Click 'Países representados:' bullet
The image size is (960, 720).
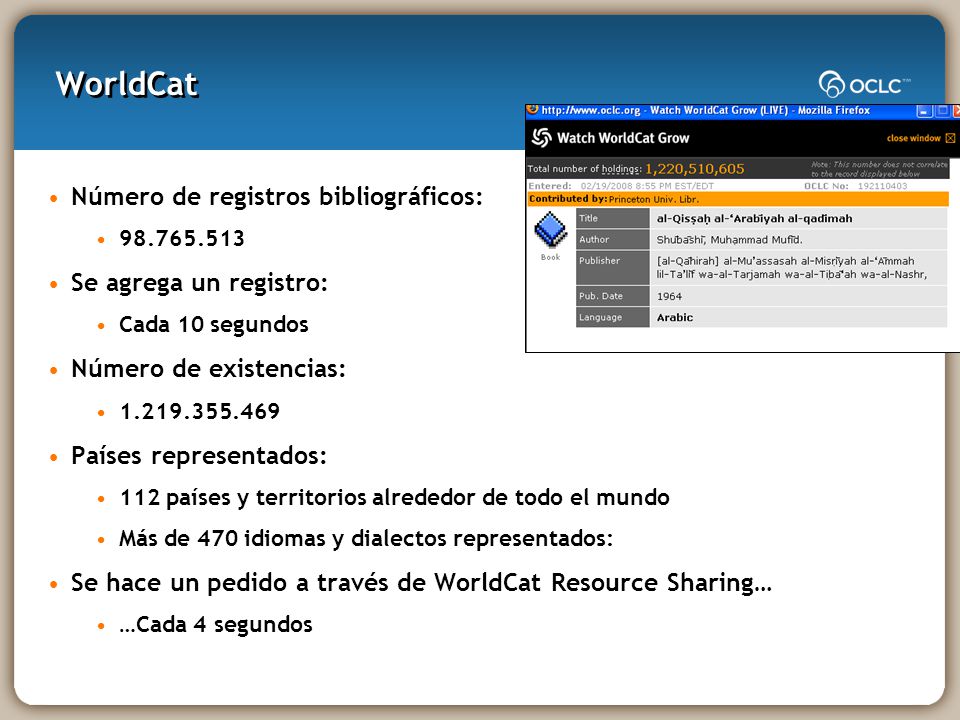[198, 456]
